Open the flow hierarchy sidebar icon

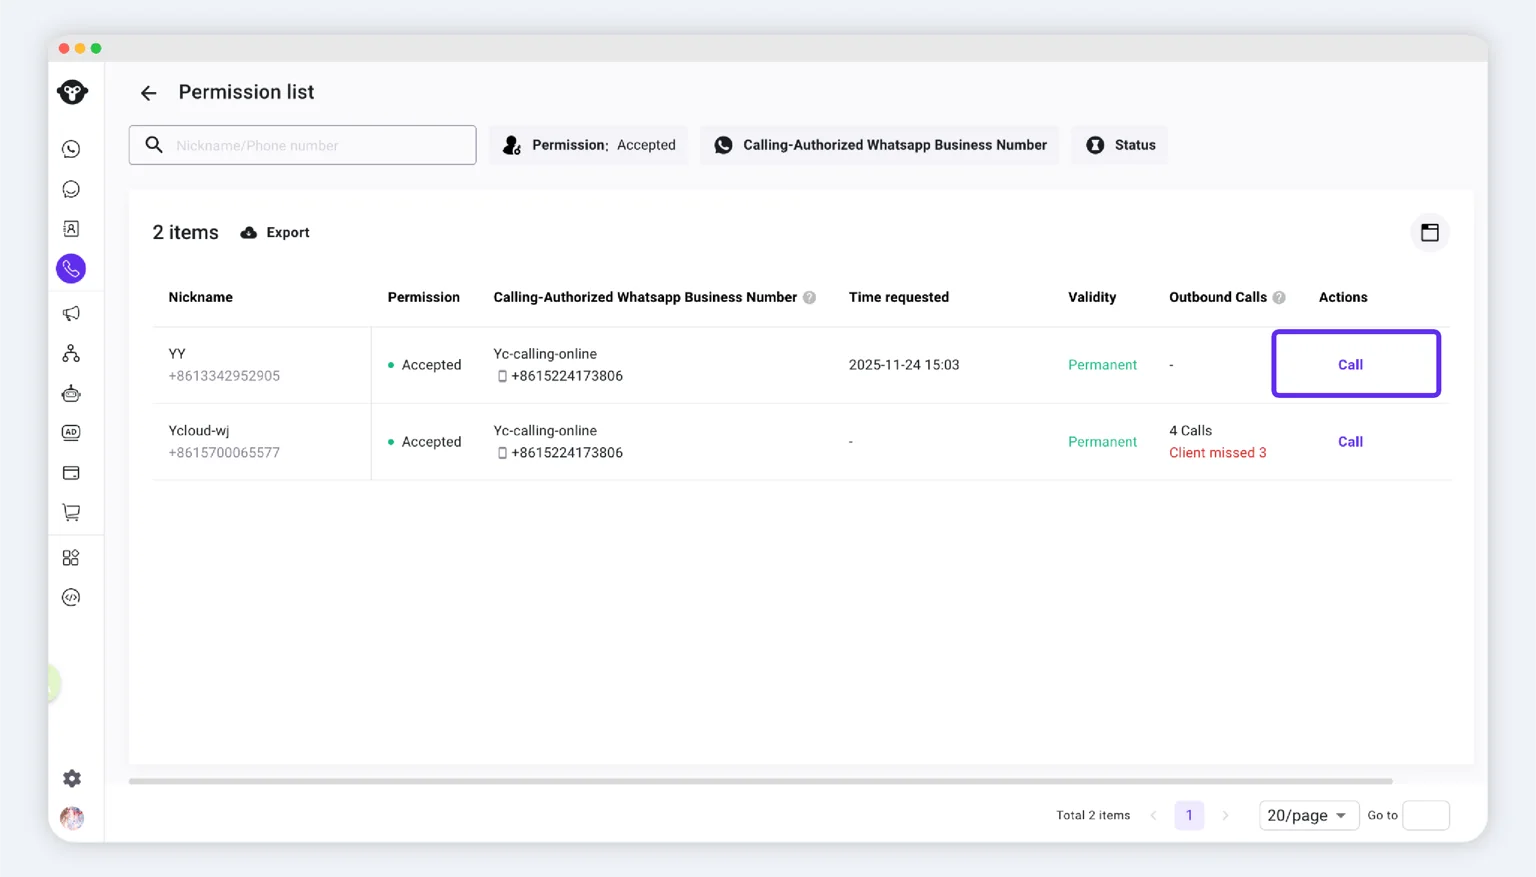[71, 353]
